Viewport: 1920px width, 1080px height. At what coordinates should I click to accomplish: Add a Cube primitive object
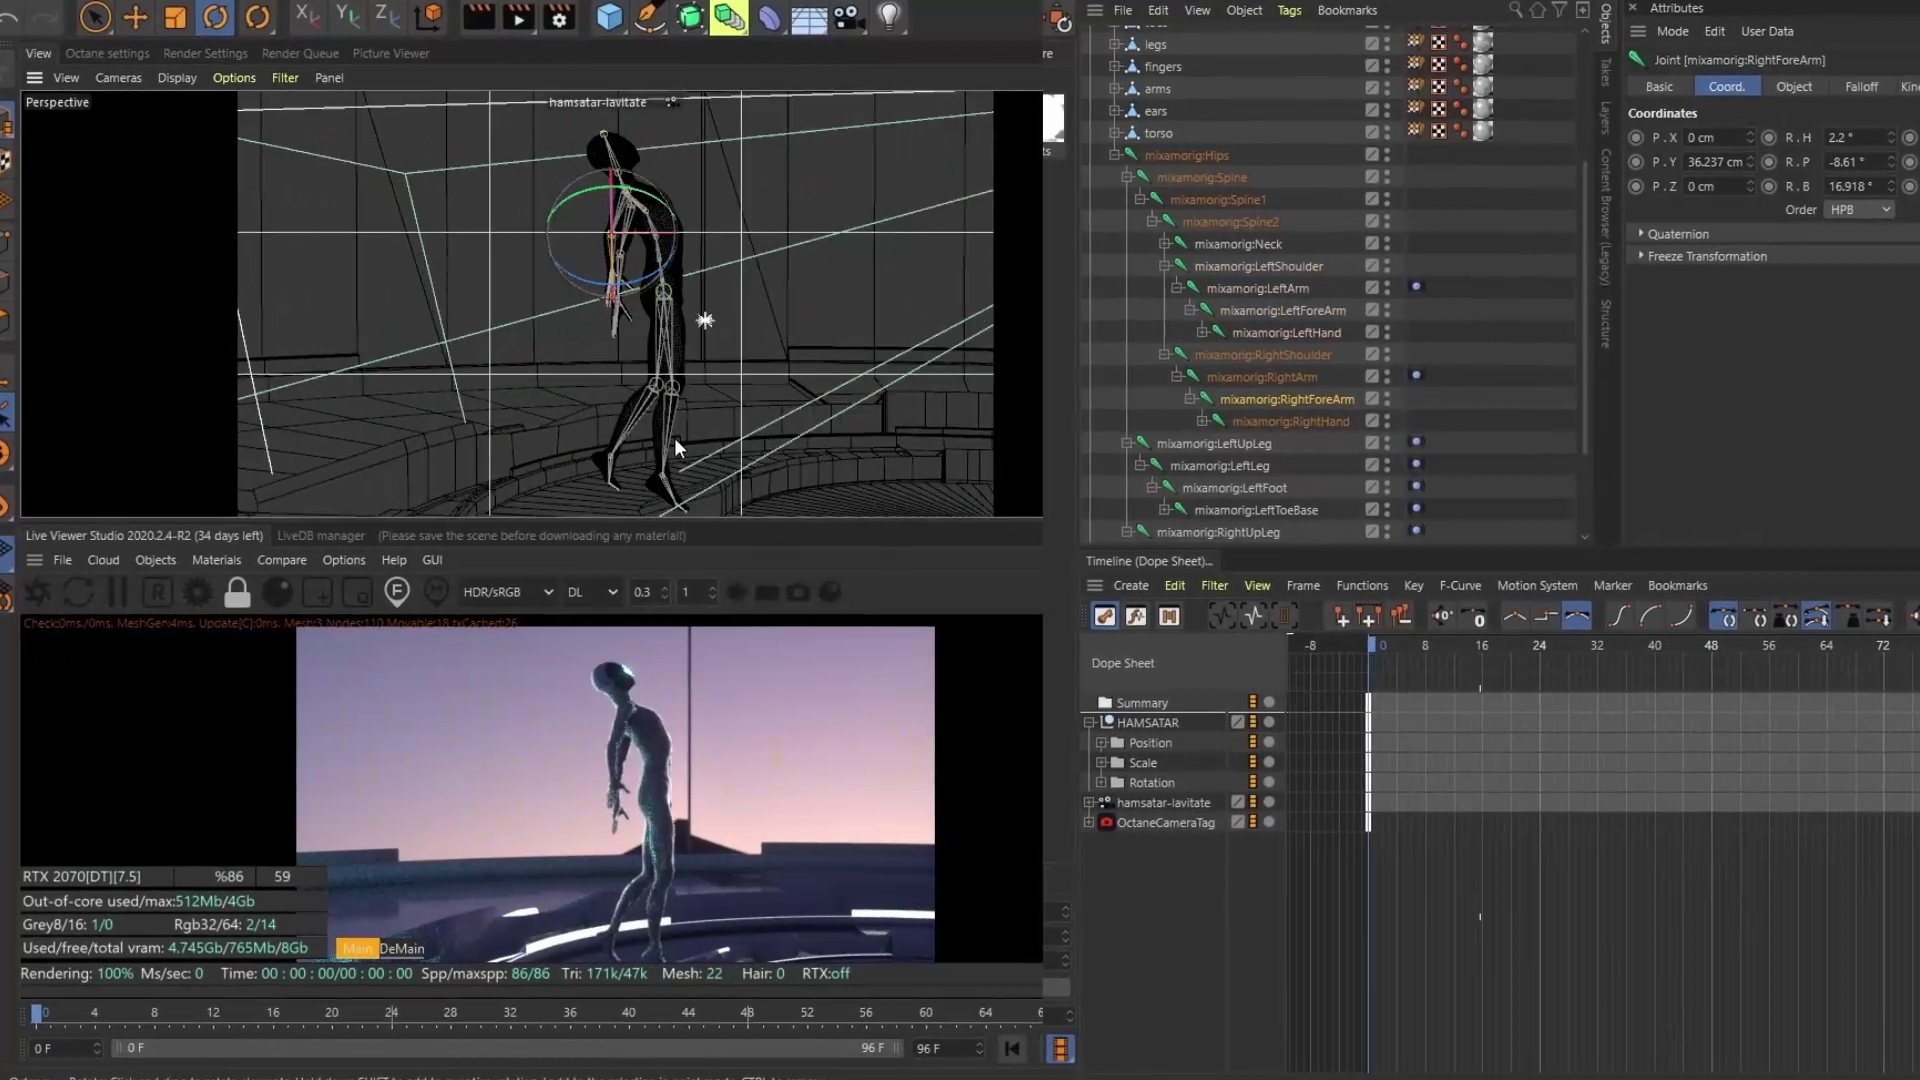click(x=609, y=17)
